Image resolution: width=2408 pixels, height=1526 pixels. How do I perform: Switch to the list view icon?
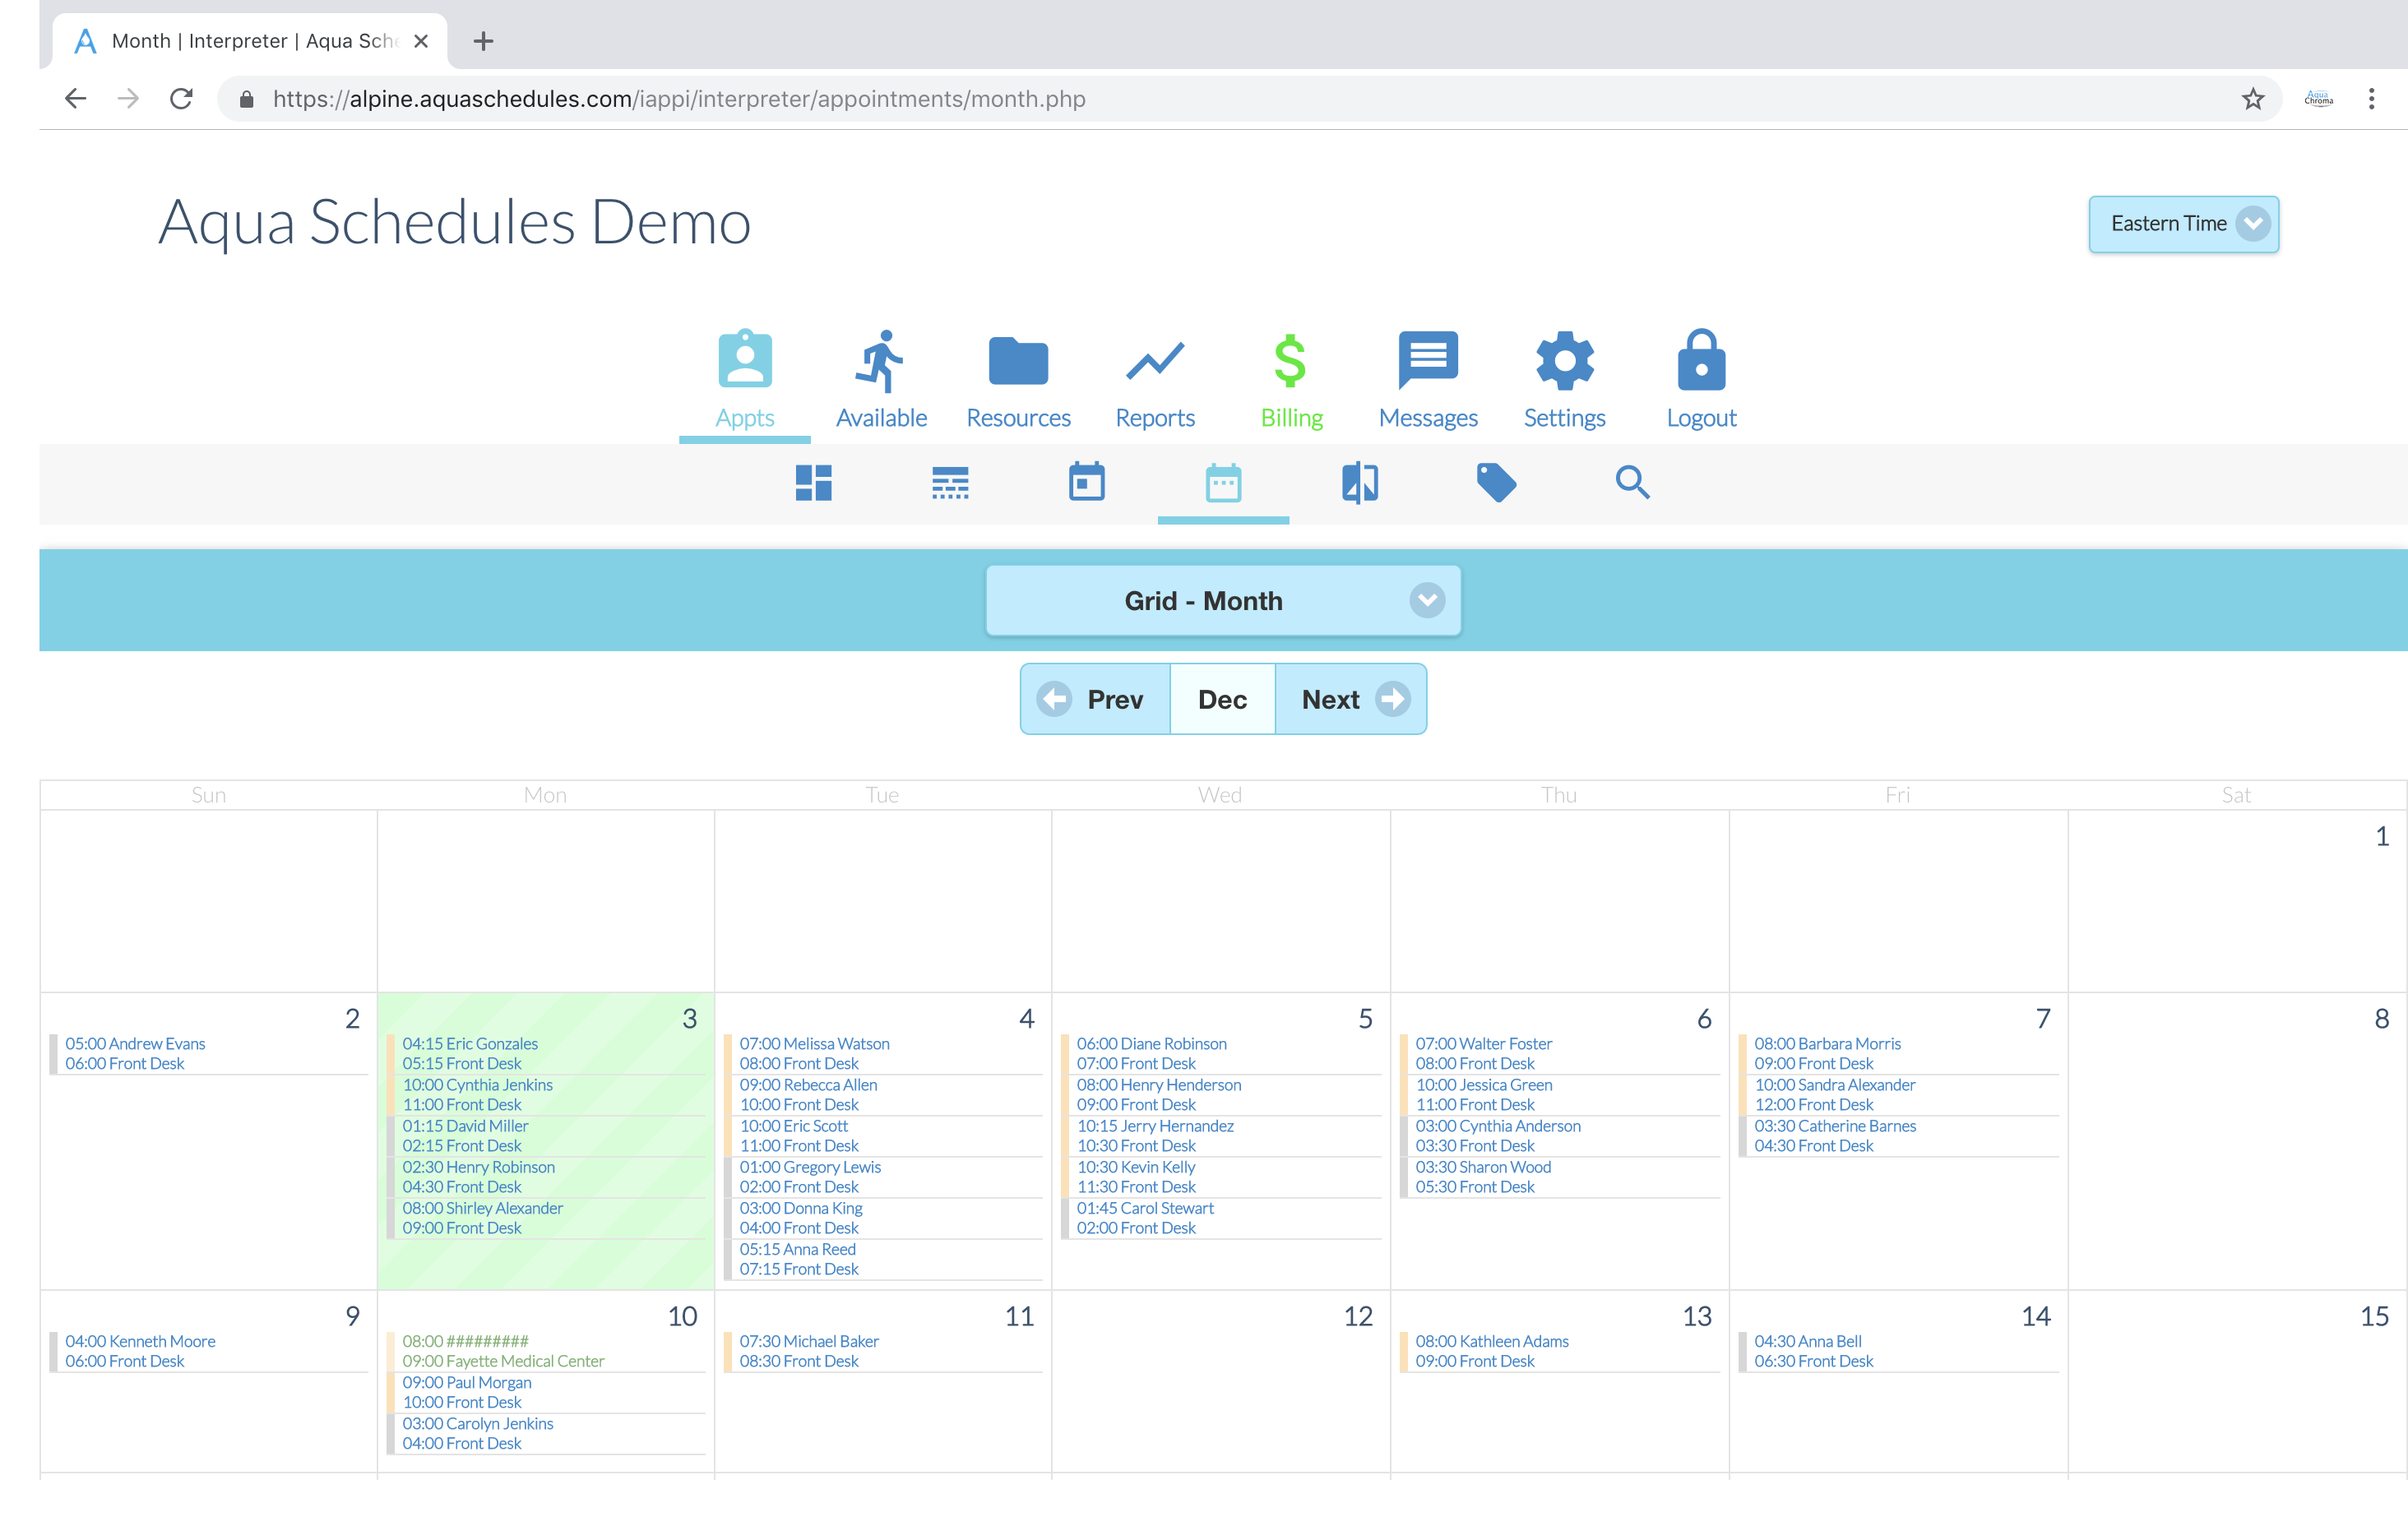coord(950,483)
